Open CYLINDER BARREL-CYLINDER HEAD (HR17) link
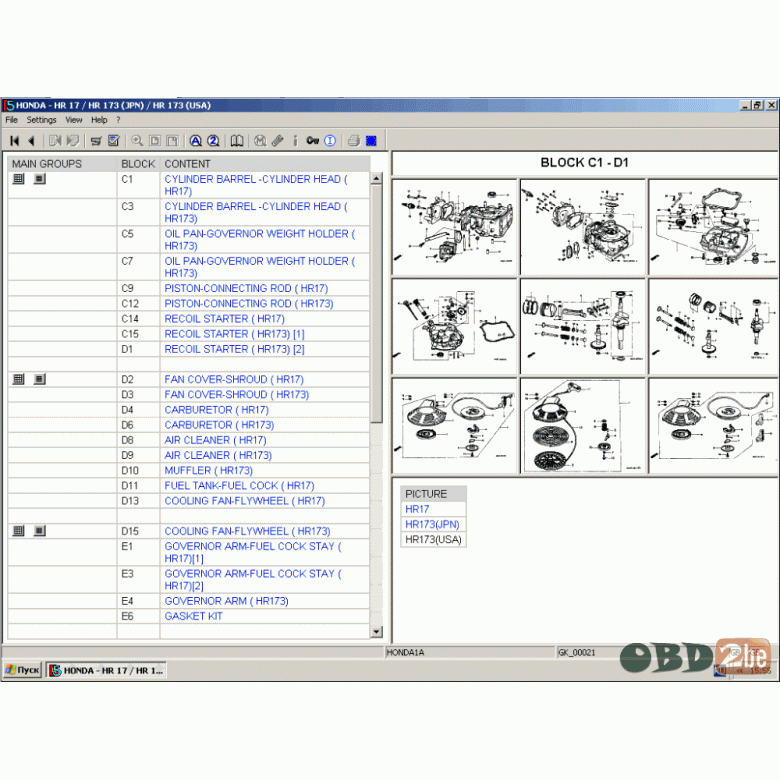This screenshot has width=780, height=780. pos(256,185)
